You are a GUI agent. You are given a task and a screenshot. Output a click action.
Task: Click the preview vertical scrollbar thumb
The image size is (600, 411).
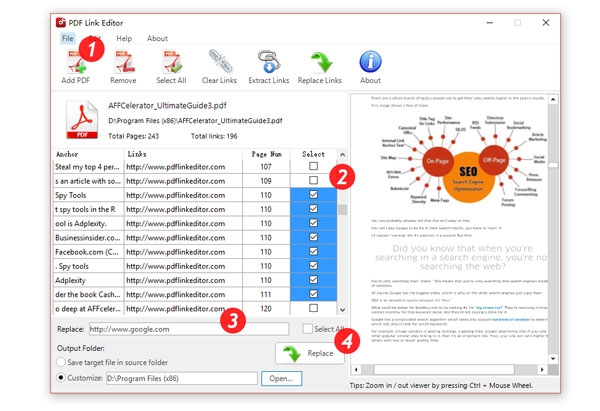[553, 165]
